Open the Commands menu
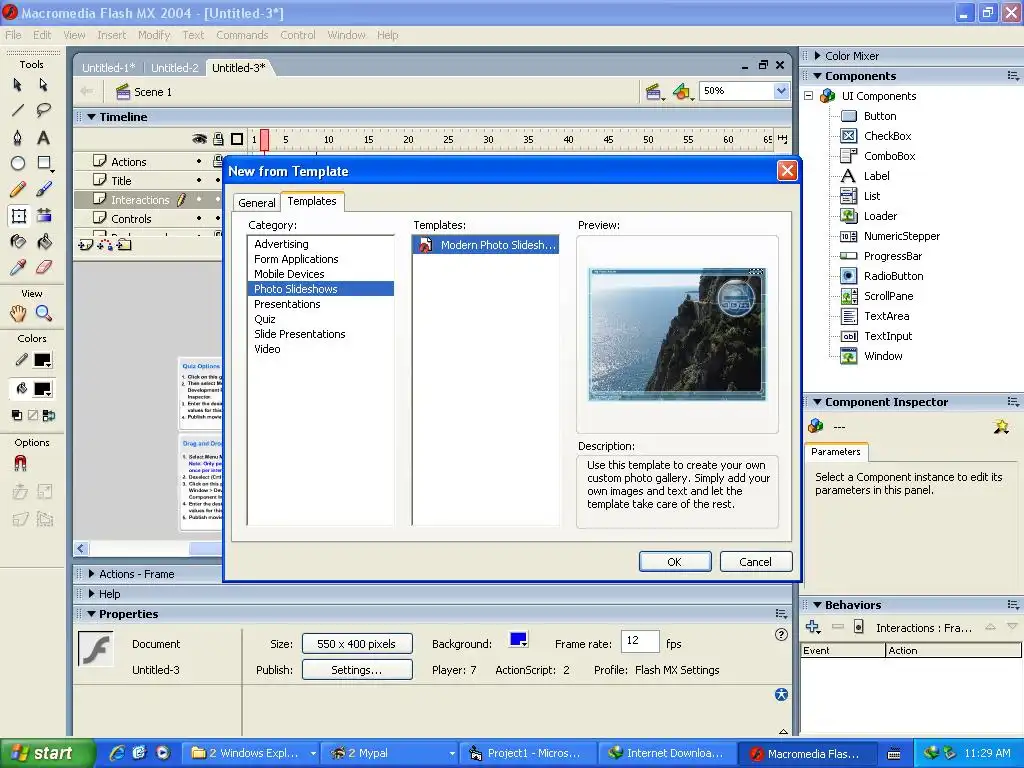This screenshot has height=768, width=1024. 242,35
